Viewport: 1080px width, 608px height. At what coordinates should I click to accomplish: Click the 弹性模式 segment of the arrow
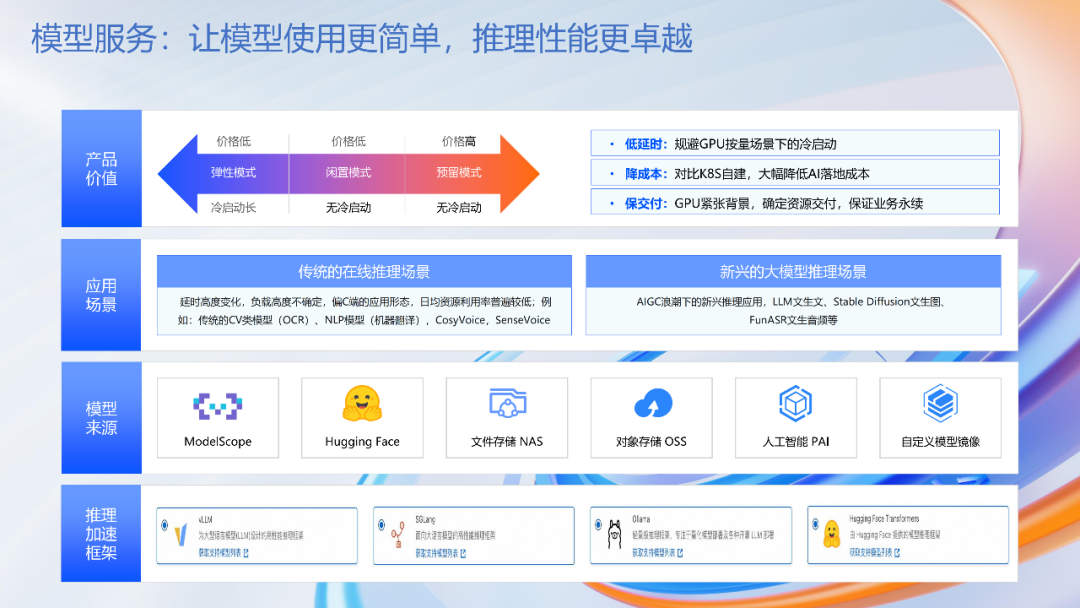pos(233,173)
